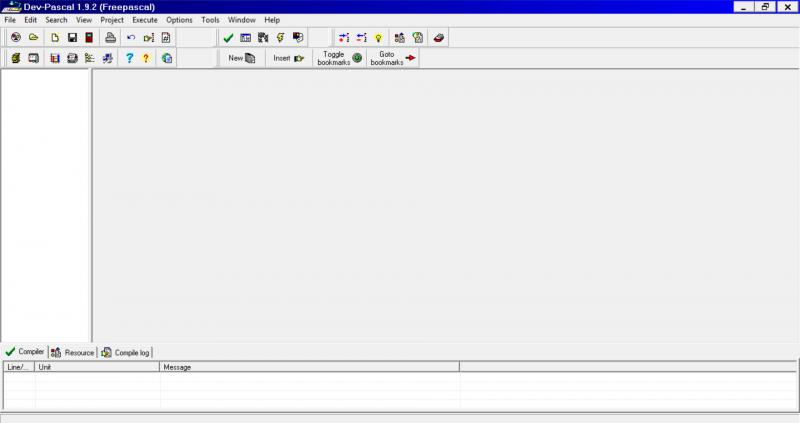Click the lightning bolt toolbar icon
This screenshot has width=800, height=423.
280,38
